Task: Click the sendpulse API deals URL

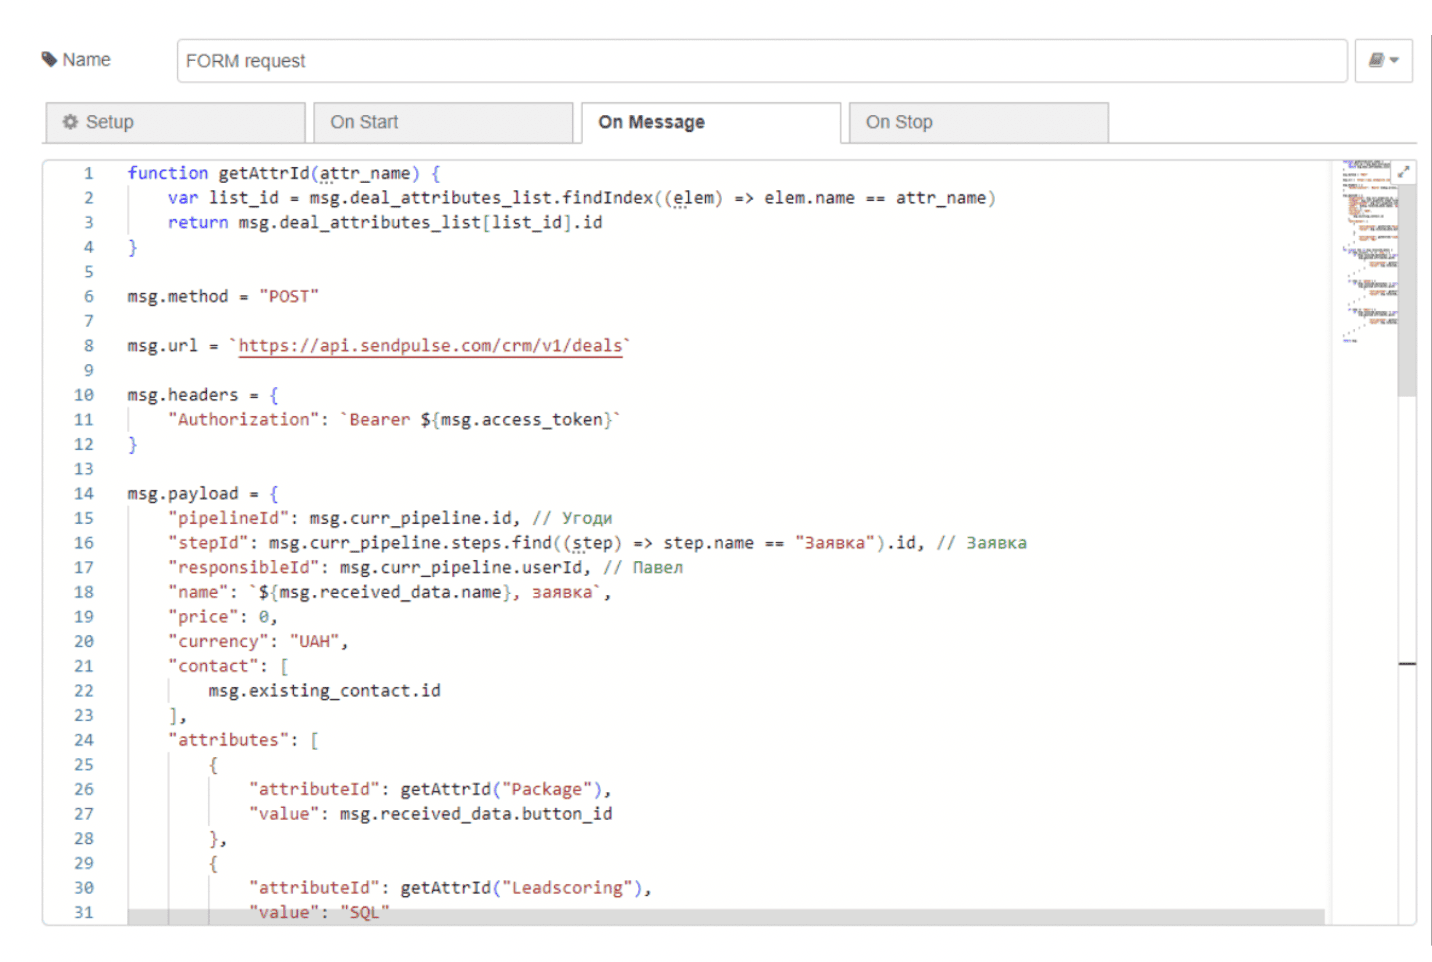Action: 430,346
